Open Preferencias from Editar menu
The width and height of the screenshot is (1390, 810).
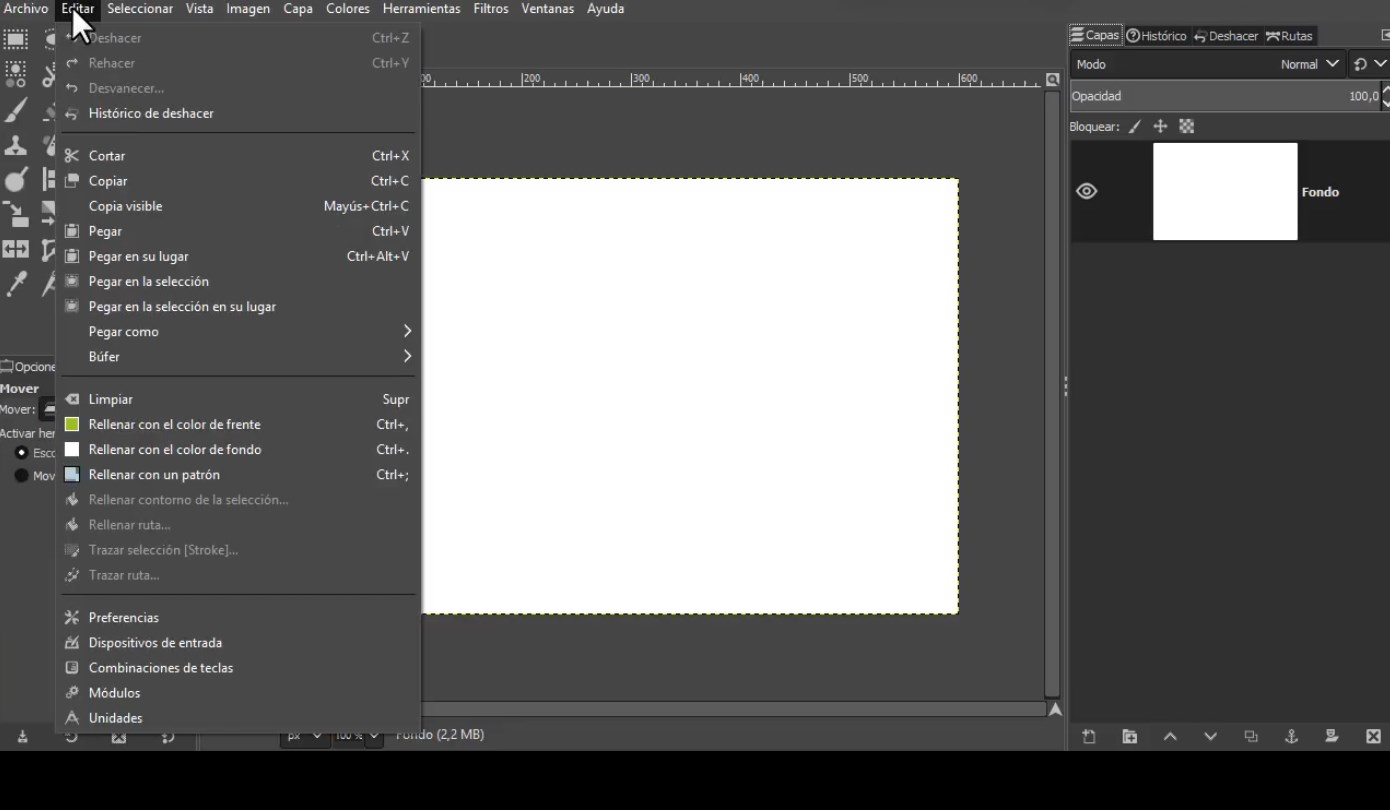click(238, 617)
